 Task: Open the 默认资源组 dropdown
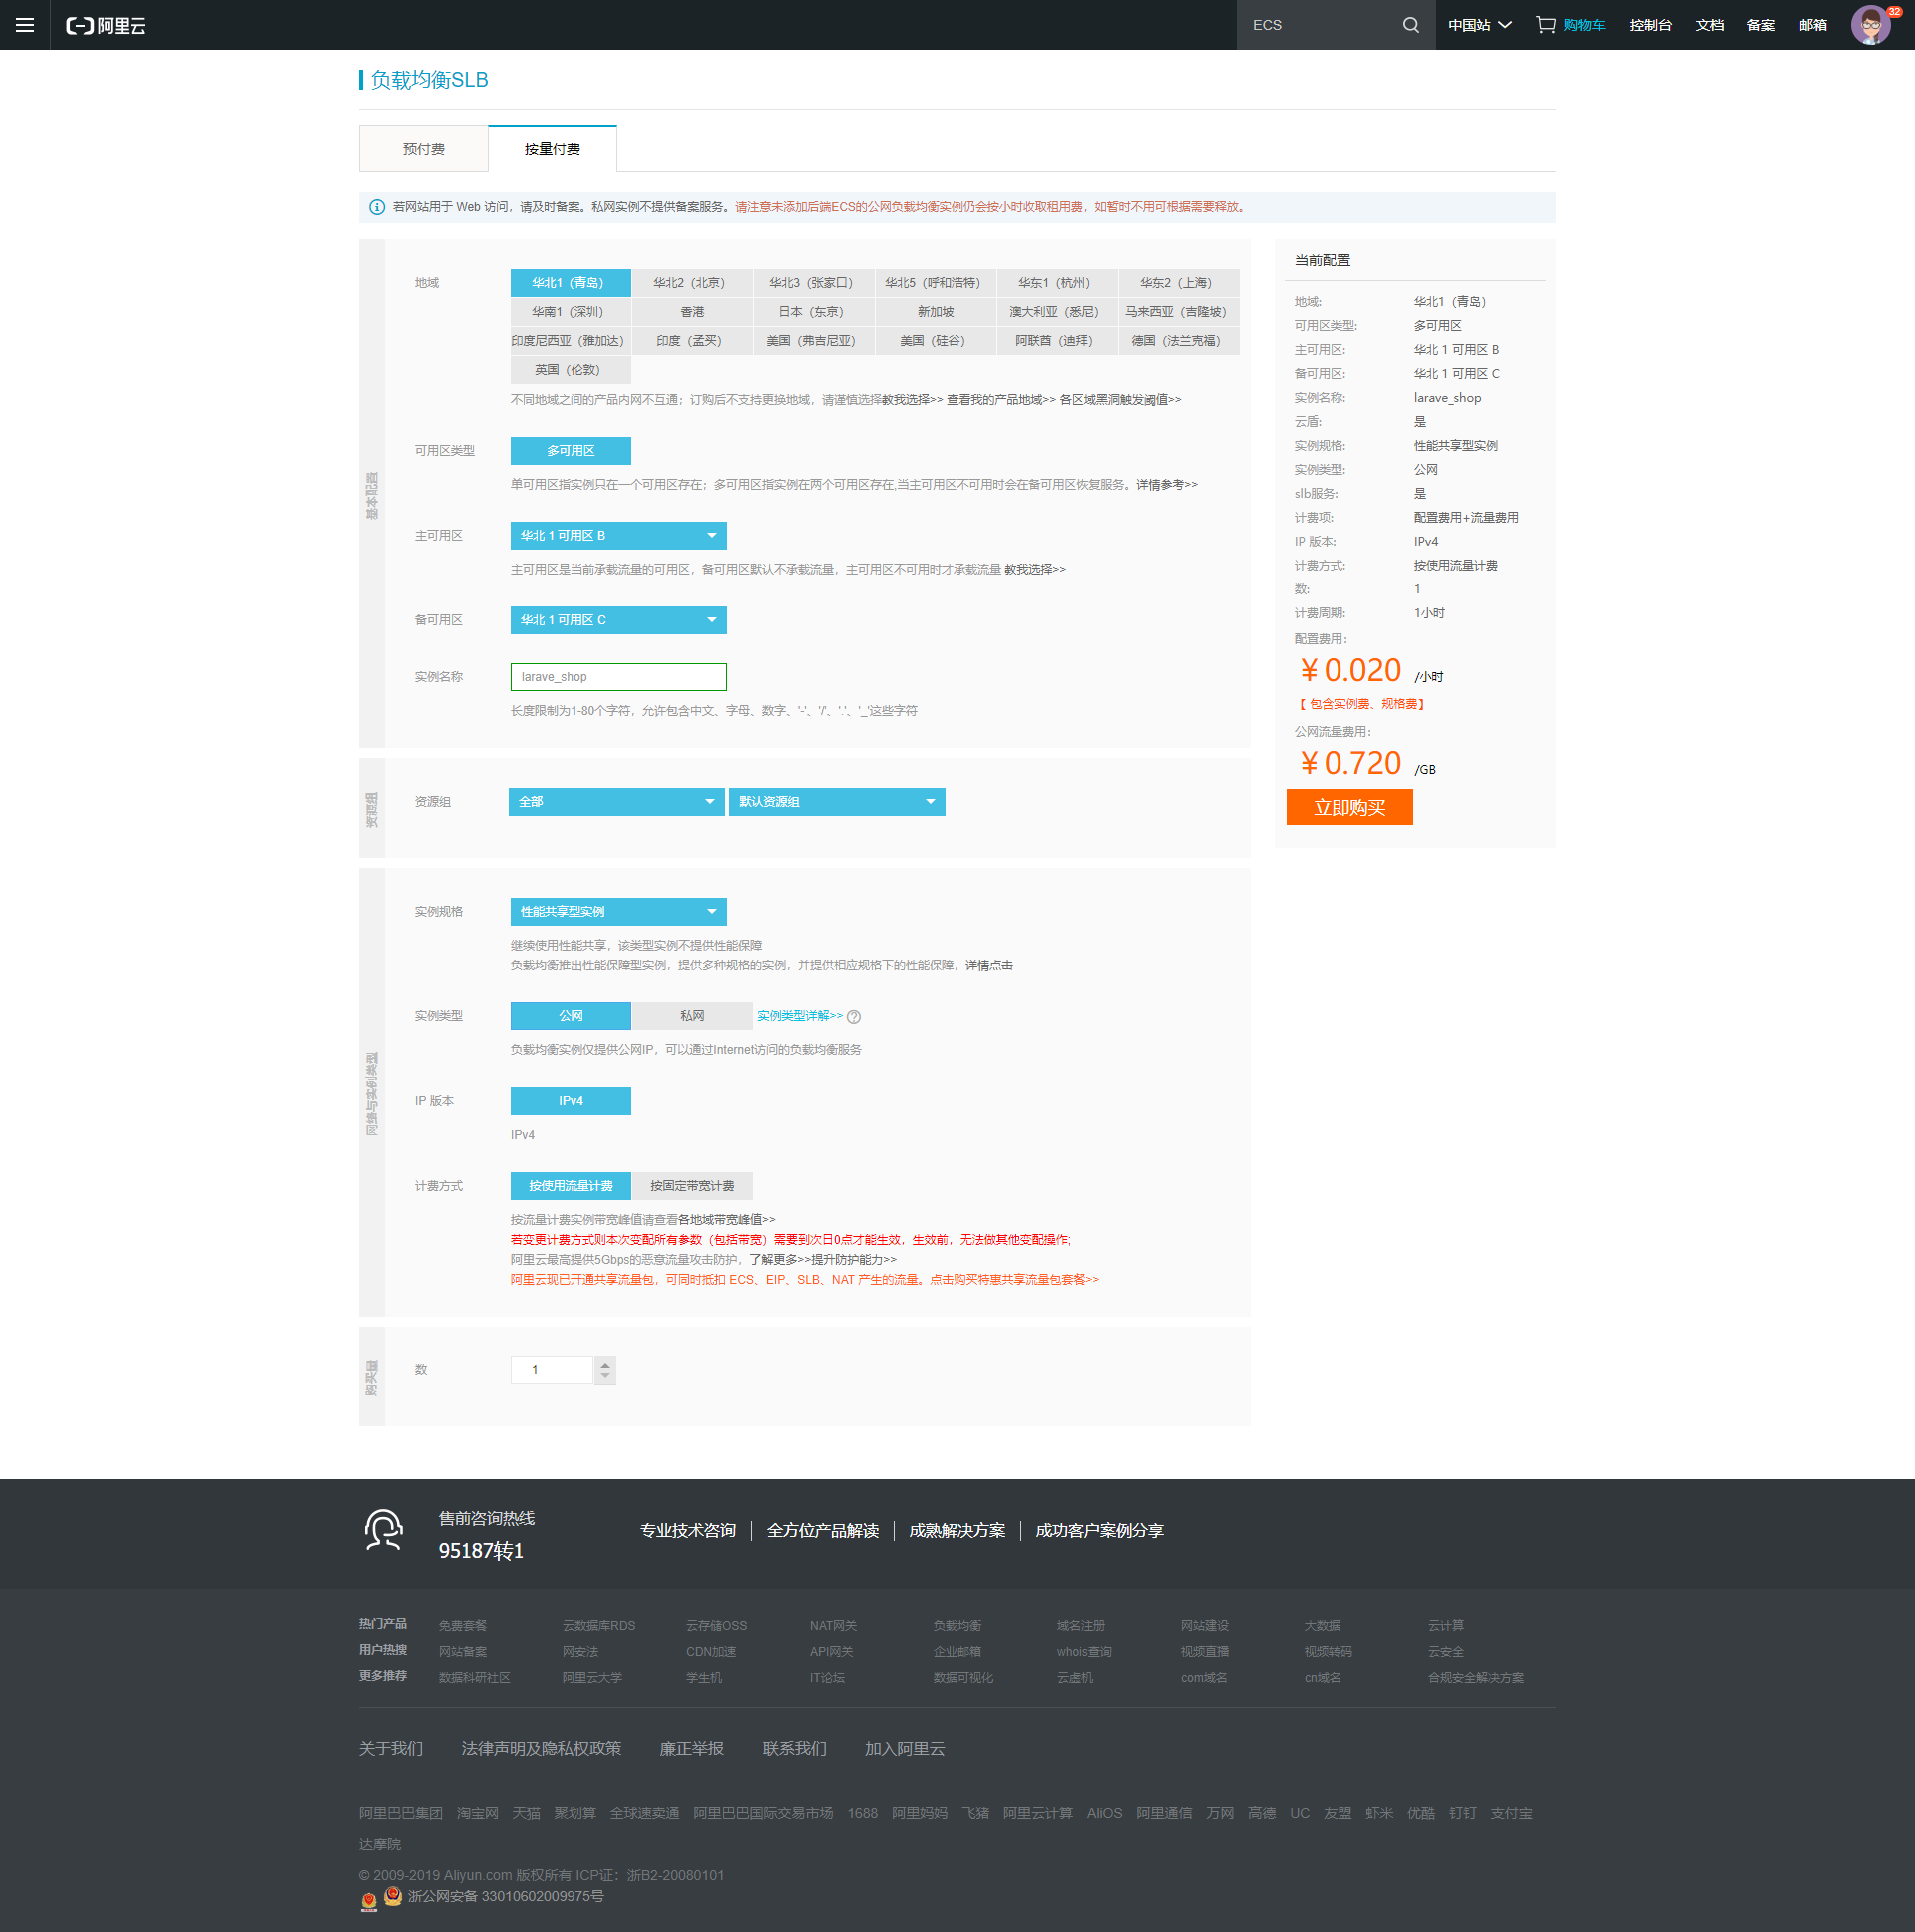[x=836, y=802]
